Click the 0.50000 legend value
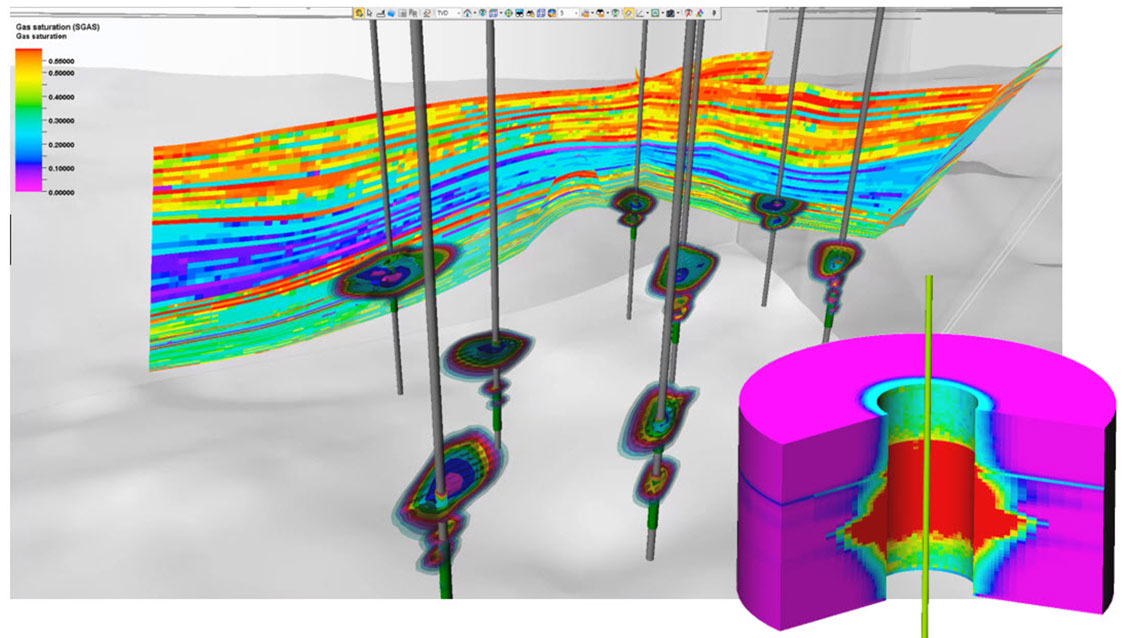Screen dimensions: 1130x638 point(61,73)
